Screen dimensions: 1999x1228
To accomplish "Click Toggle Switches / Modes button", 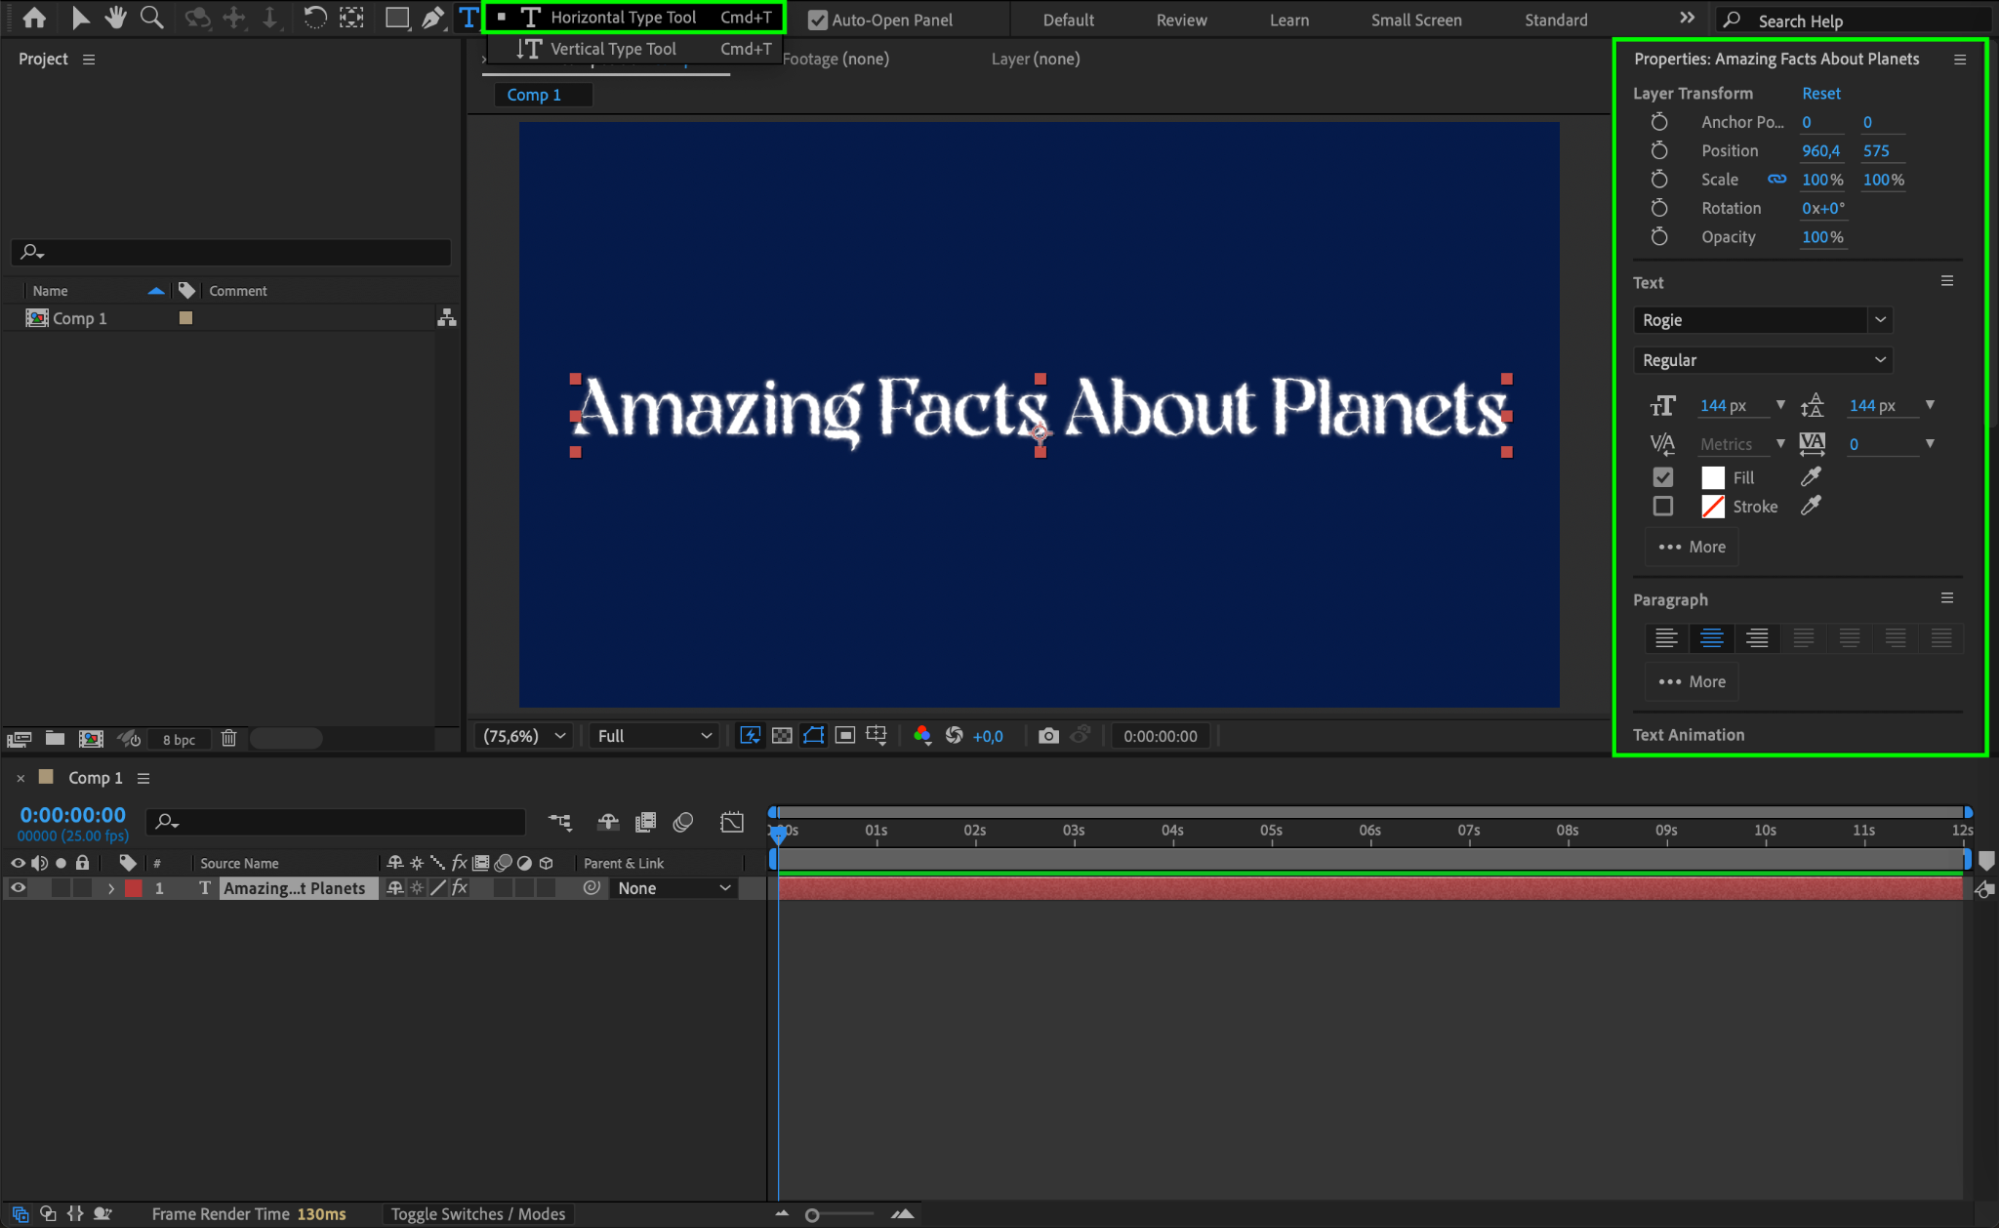I will pyautogui.click(x=478, y=1213).
